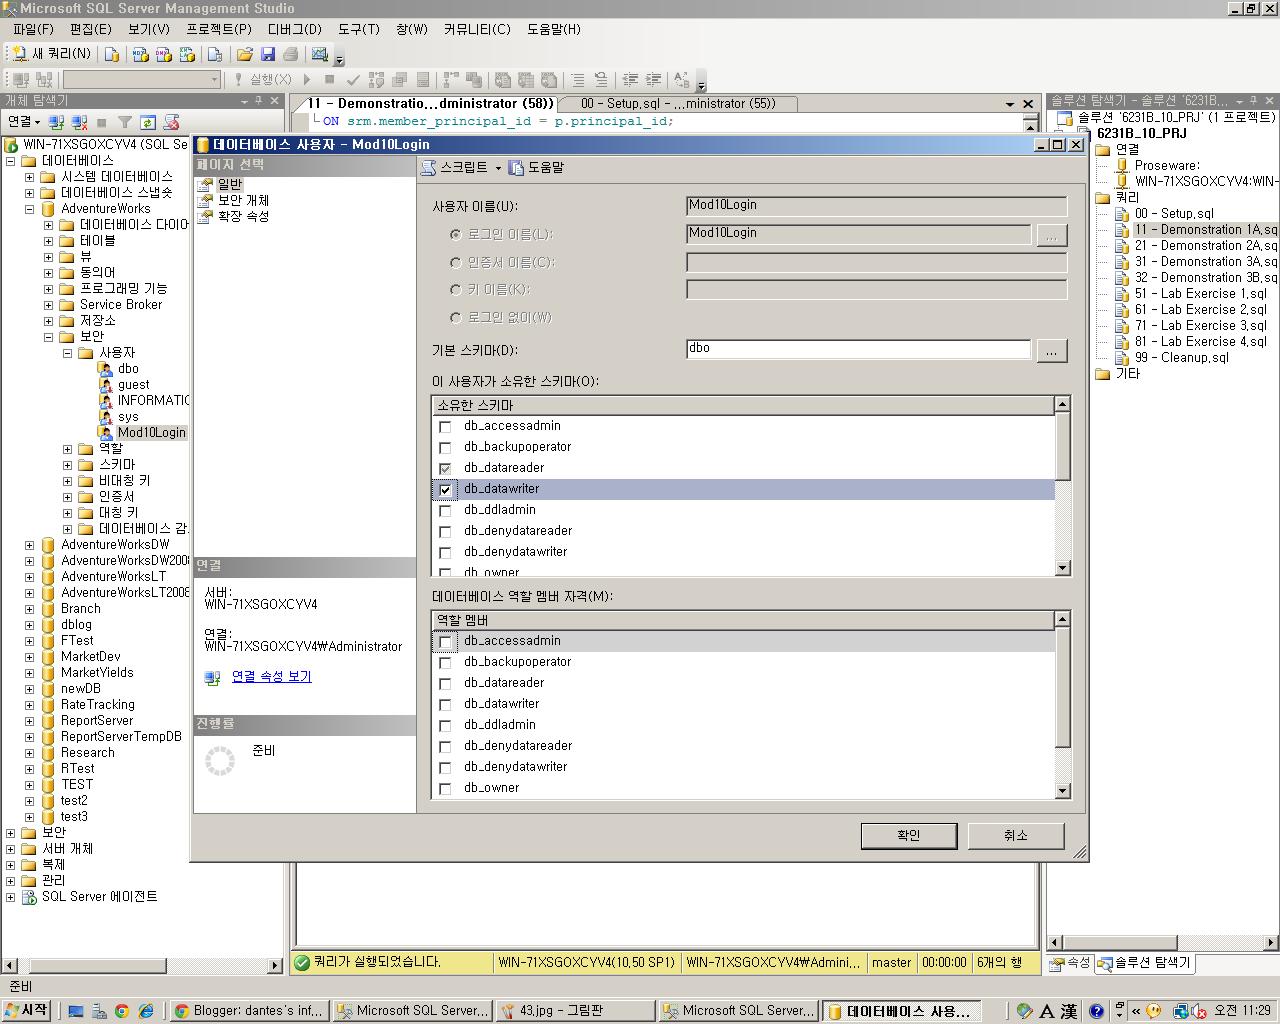Select the 로그인 없이(W) radio button
Screen dimensions: 1280x1024
tap(455, 317)
